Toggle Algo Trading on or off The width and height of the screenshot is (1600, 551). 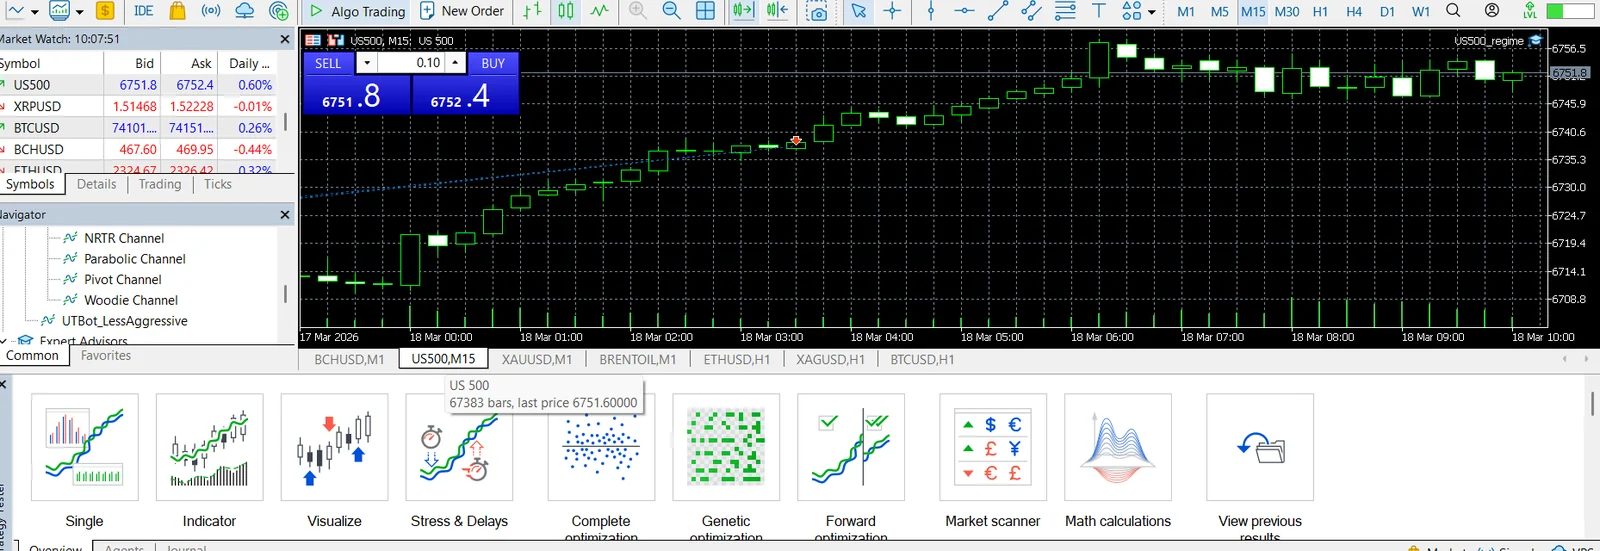click(357, 11)
